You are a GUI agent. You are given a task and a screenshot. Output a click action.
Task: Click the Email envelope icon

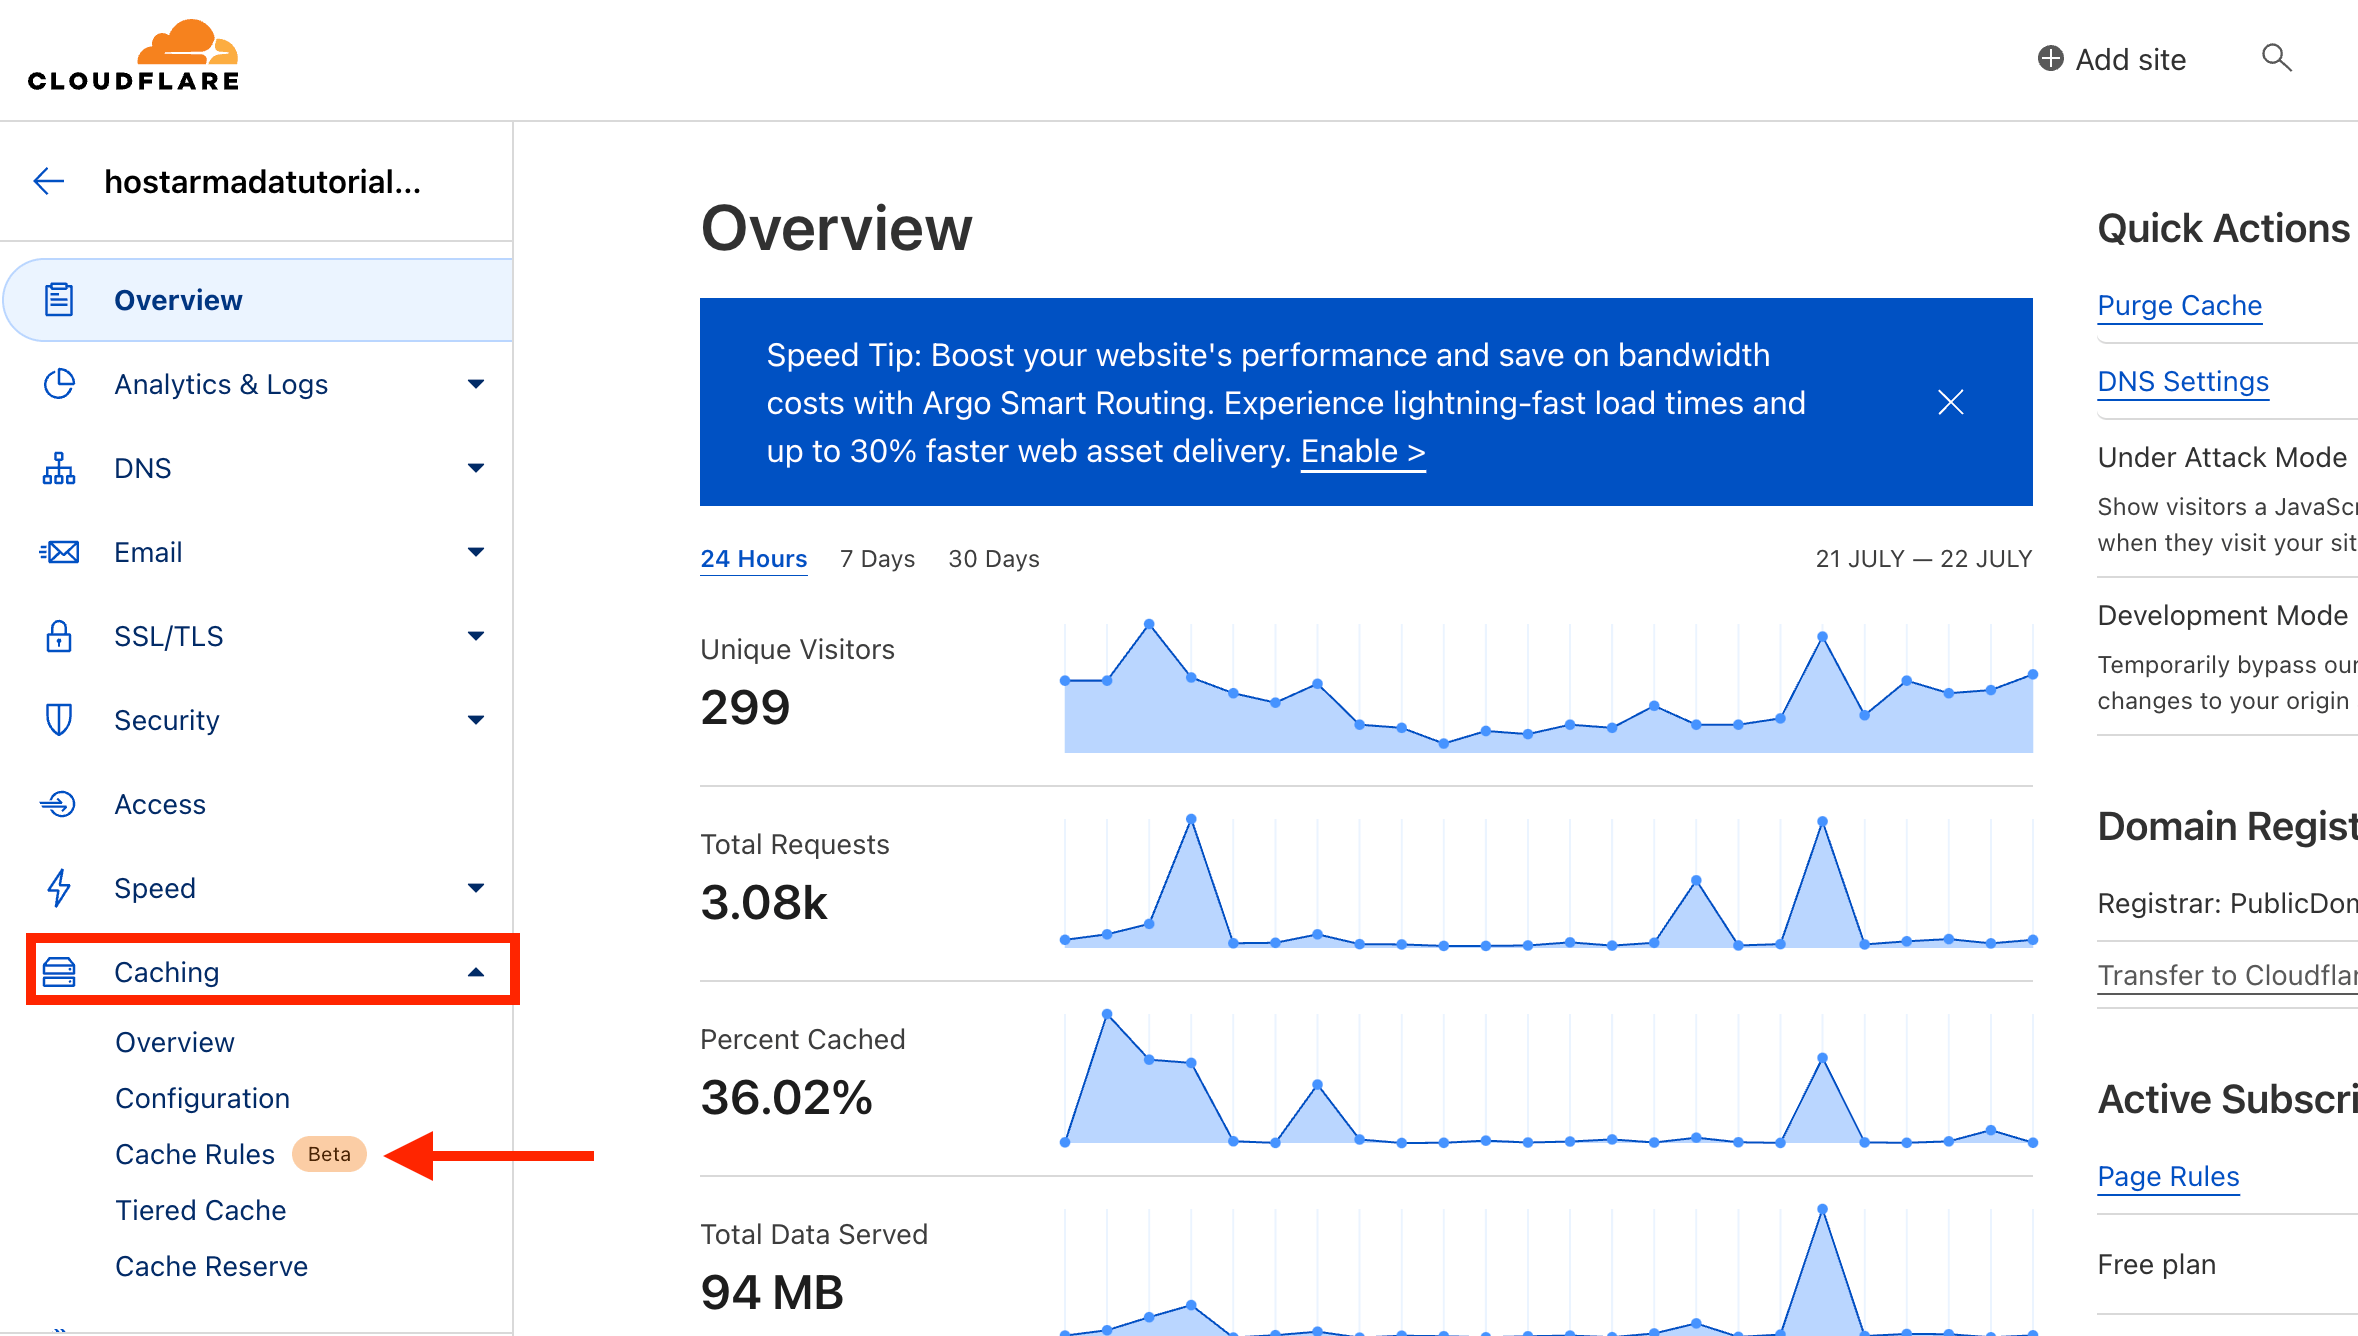click(59, 552)
